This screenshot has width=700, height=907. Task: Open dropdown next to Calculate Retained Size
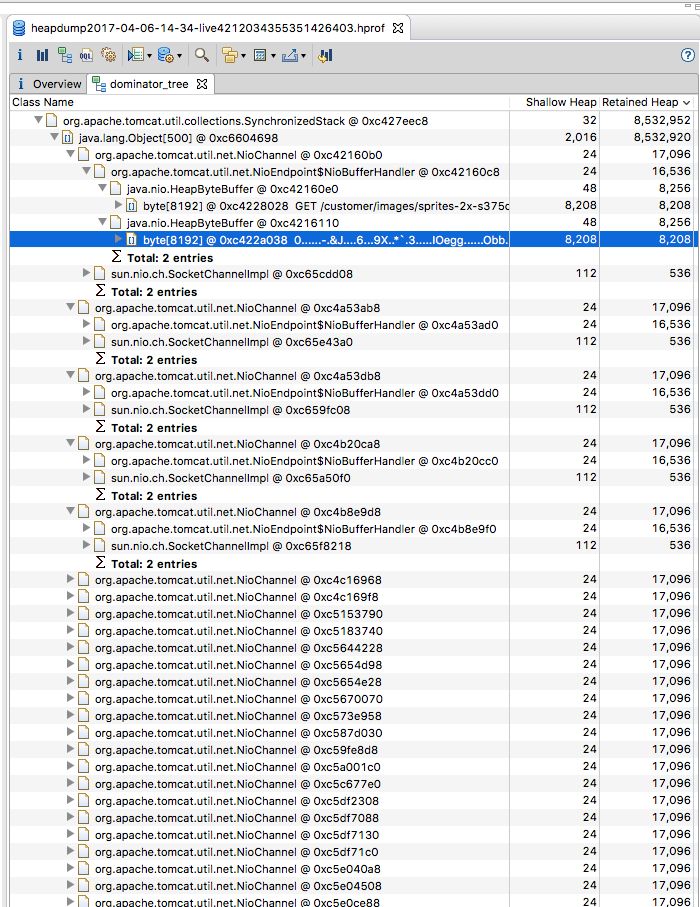pos(273,56)
